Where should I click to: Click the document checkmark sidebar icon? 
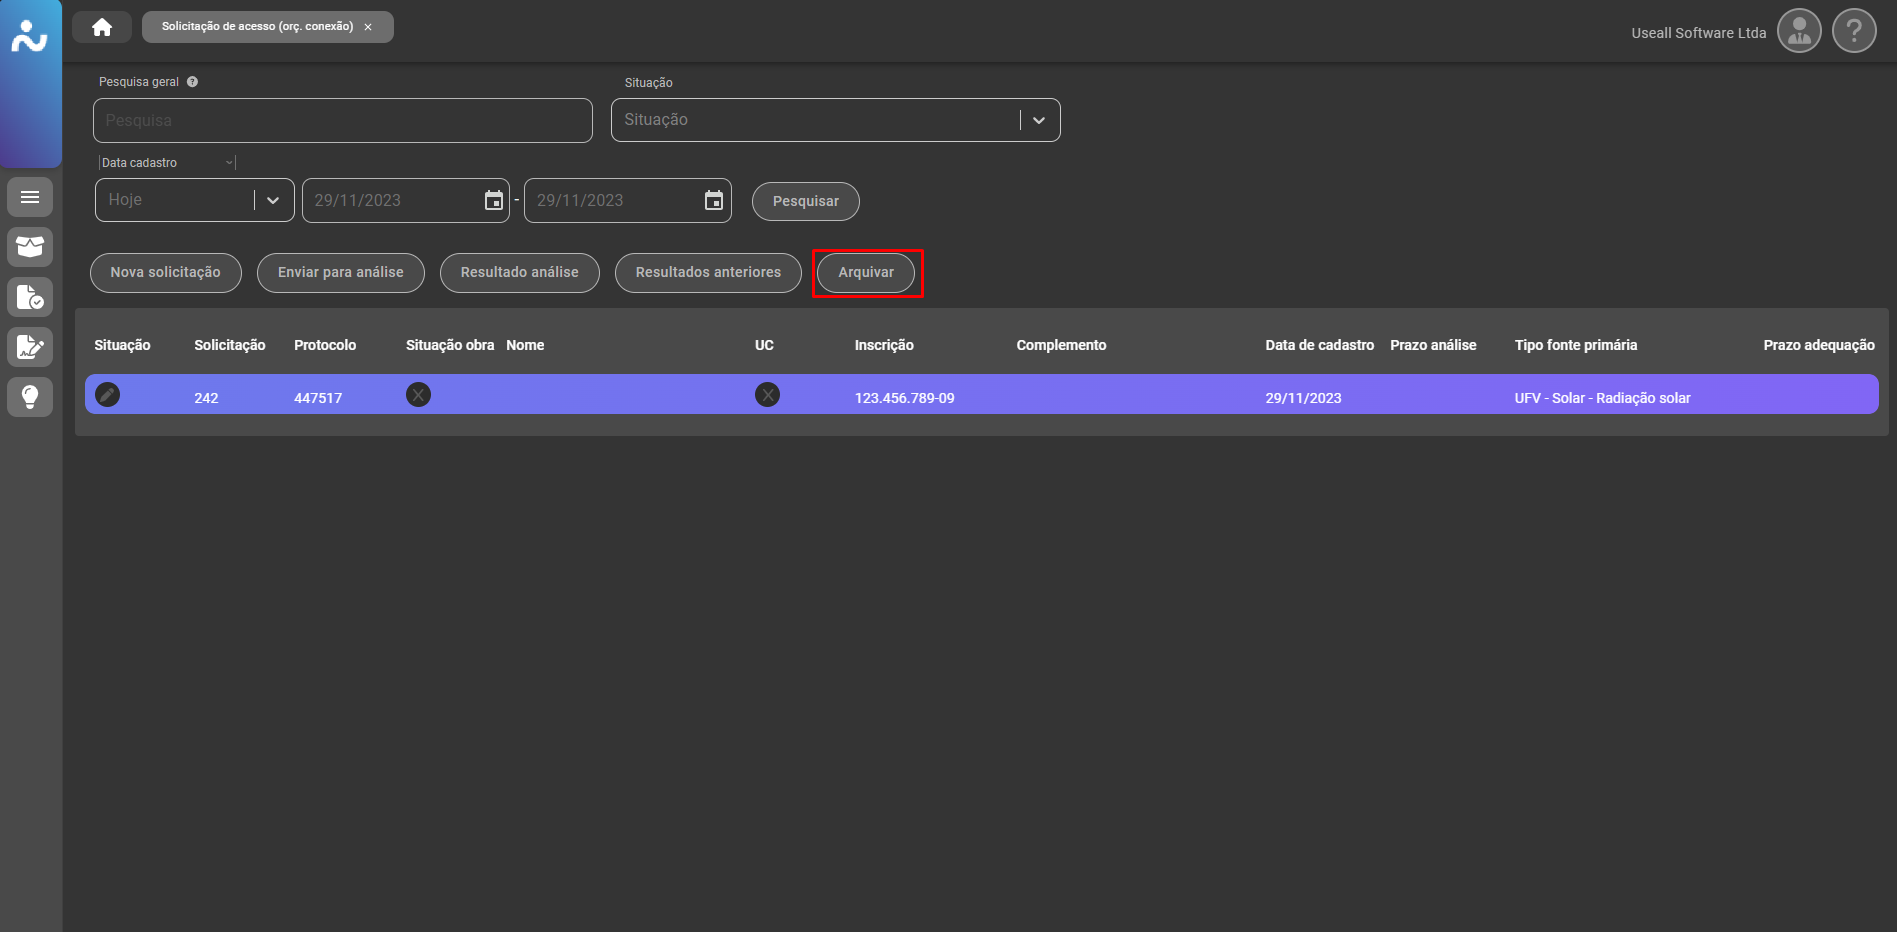[30, 297]
